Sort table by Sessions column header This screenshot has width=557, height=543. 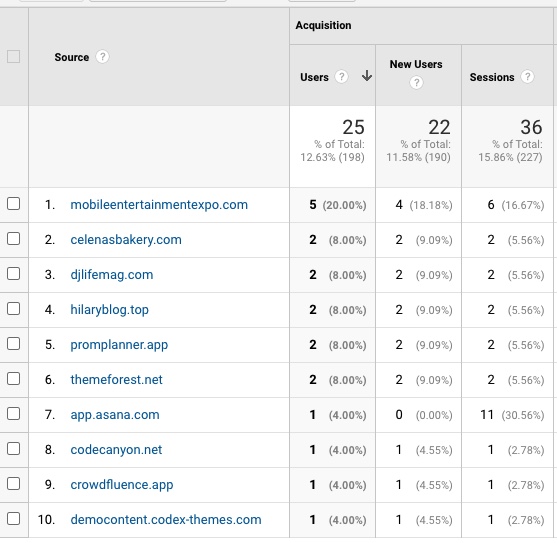coord(492,77)
